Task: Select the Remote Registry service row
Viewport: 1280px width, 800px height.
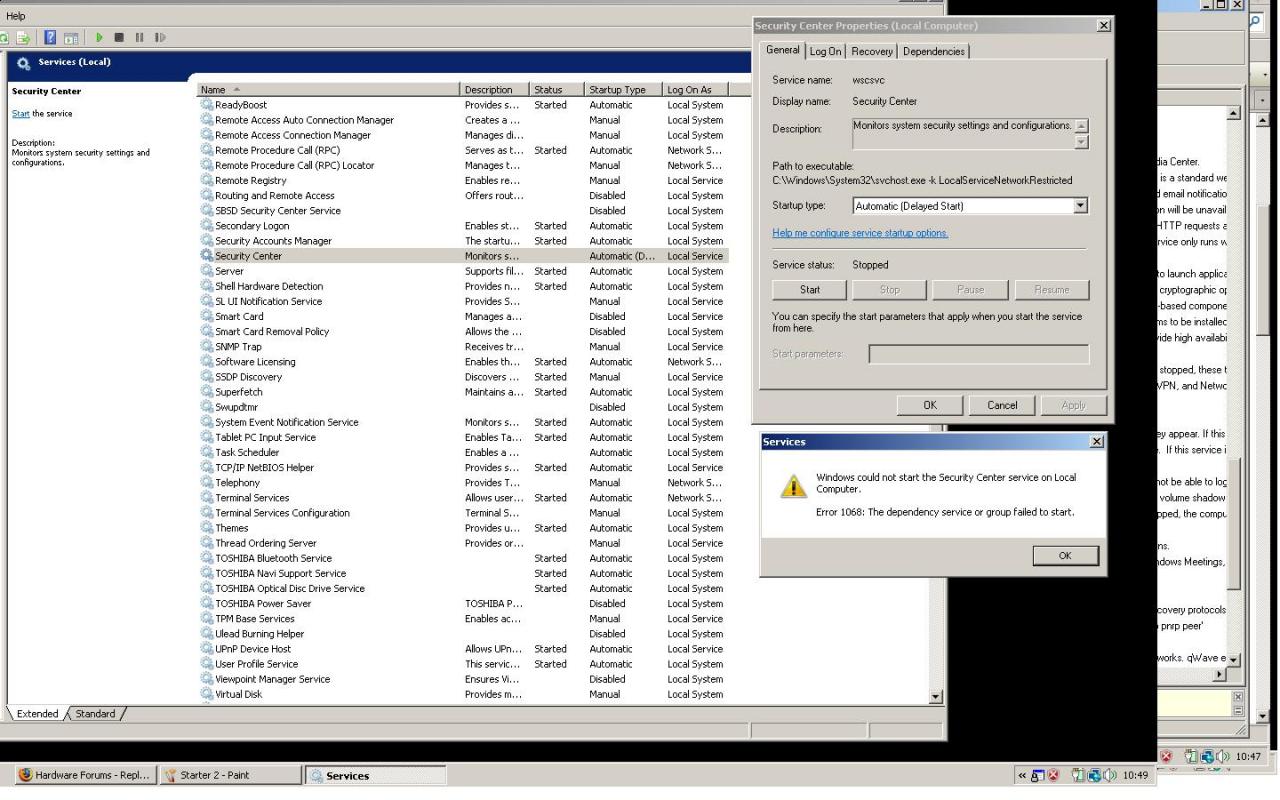Action: tap(250, 181)
